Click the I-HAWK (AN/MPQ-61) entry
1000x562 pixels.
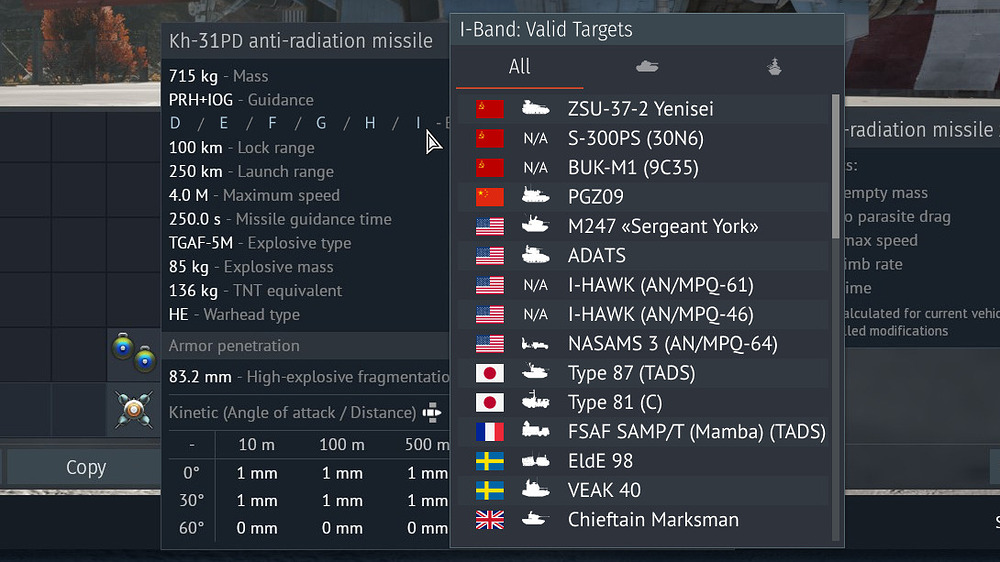[643, 285]
